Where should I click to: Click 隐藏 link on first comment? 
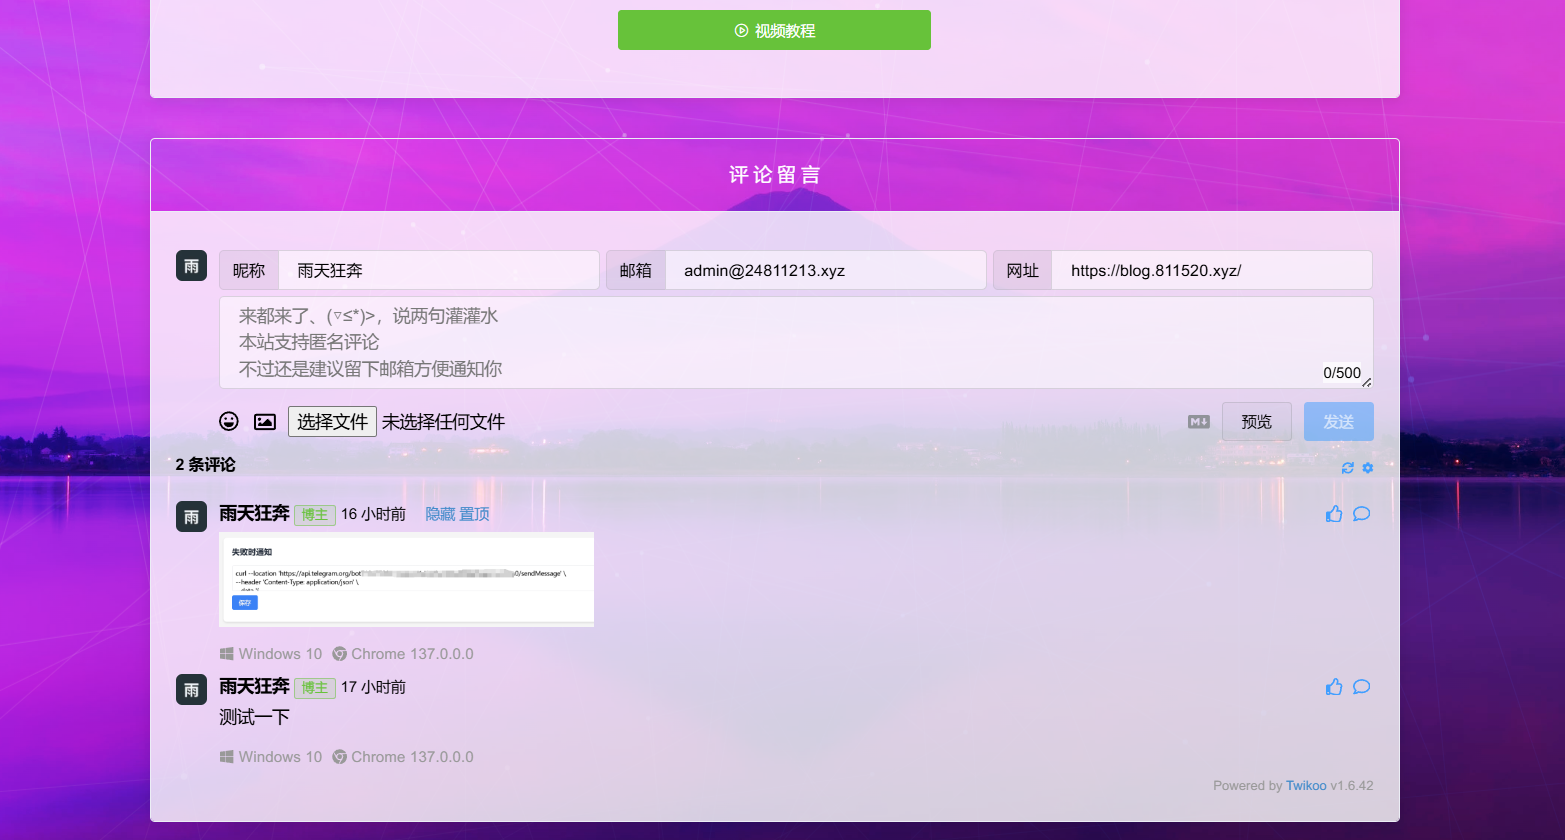pyautogui.click(x=440, y=514)
